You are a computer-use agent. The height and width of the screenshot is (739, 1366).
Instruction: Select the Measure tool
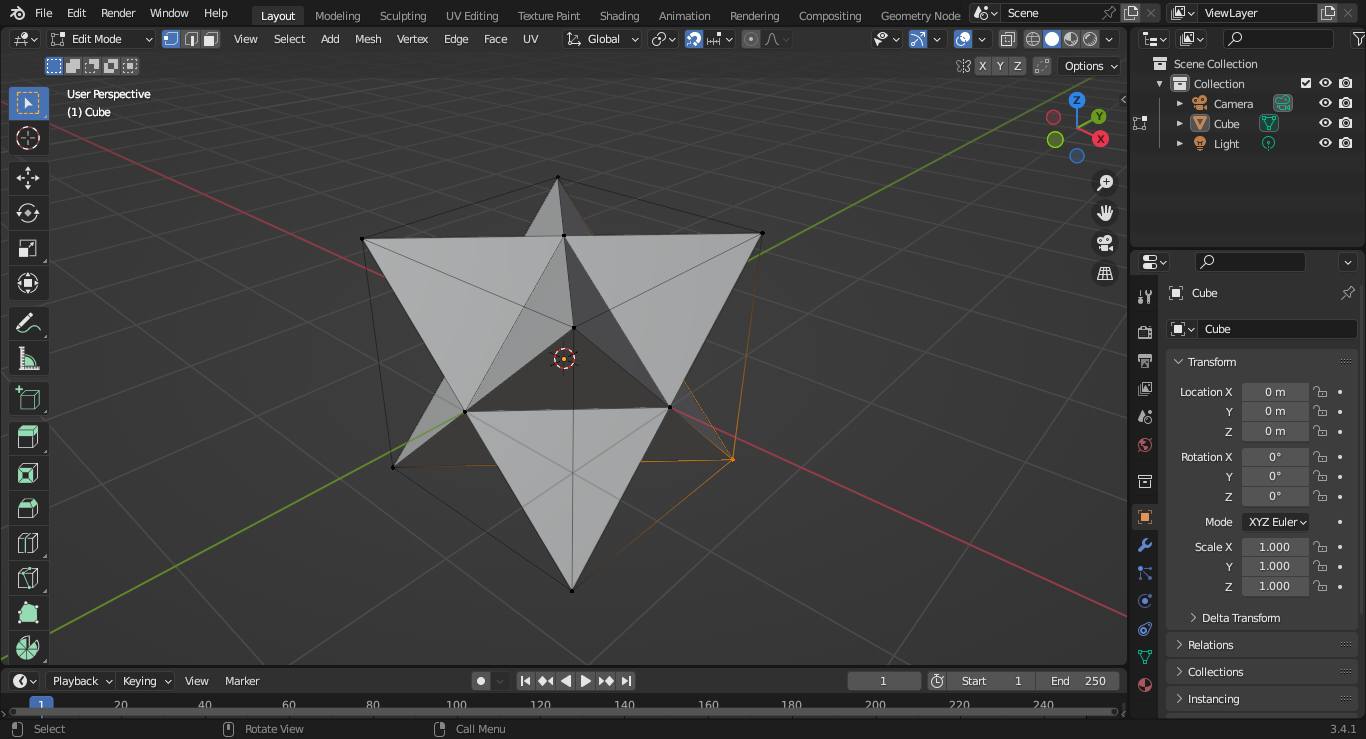point(28,358)
